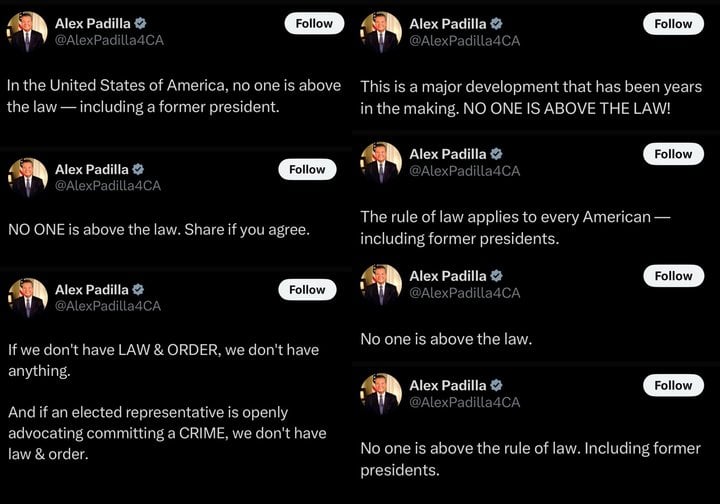Viewport: 720px width, 504px height.
Task: Follow from the 'In the United States' tweet
Action: [x=314, y=24]
